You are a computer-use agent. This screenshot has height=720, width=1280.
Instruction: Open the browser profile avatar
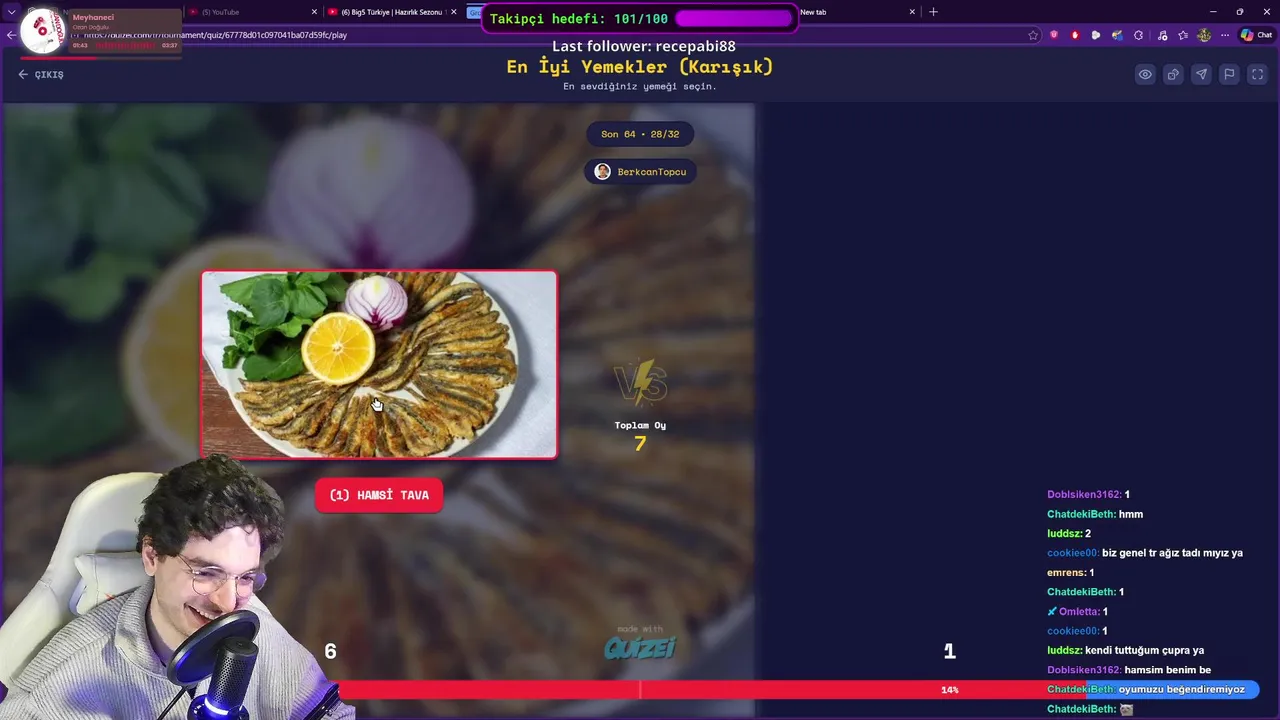[x=1204, y=35]
